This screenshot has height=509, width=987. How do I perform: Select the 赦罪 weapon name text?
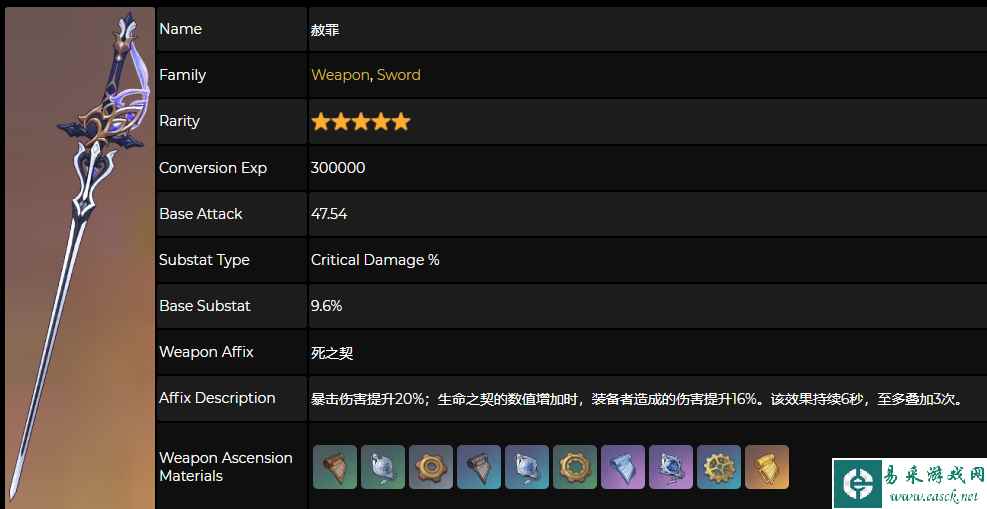click(x=325, y=30)
